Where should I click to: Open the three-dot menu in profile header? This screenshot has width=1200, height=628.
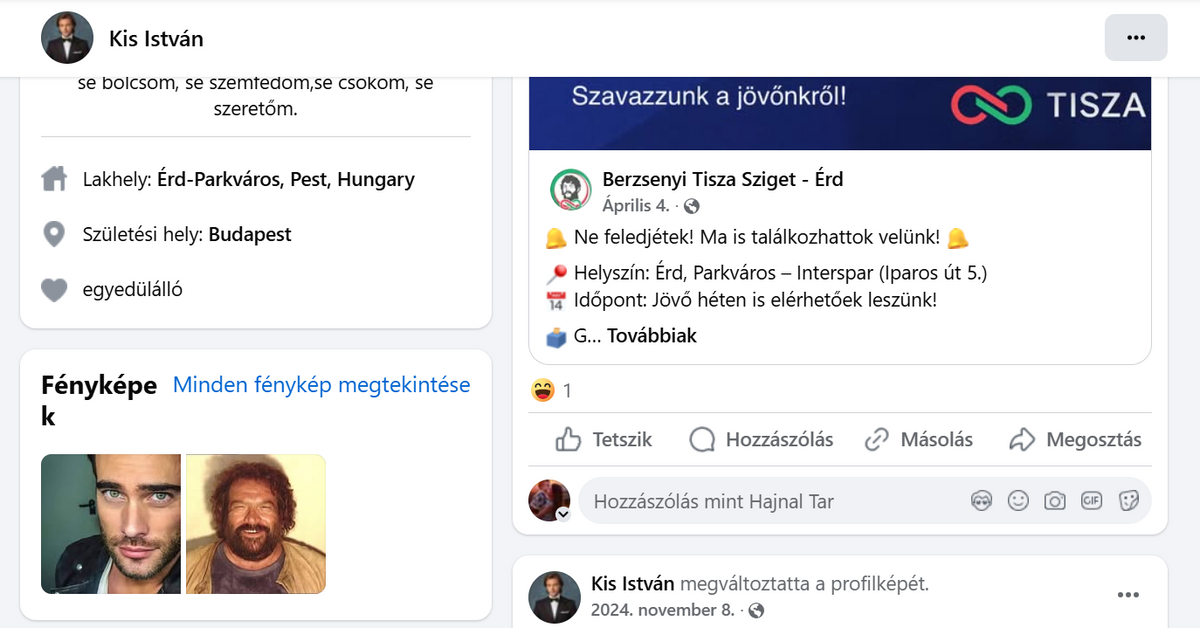[1136, 38]
